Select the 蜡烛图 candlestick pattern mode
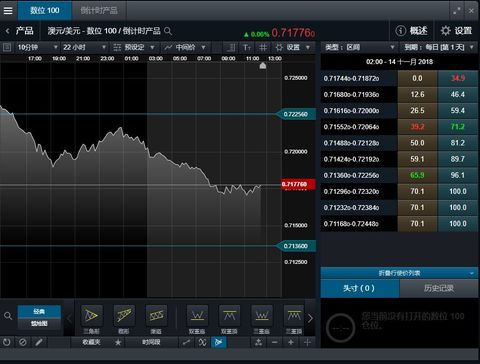Viewport: 480px width, 364px height. coord(39,323)
